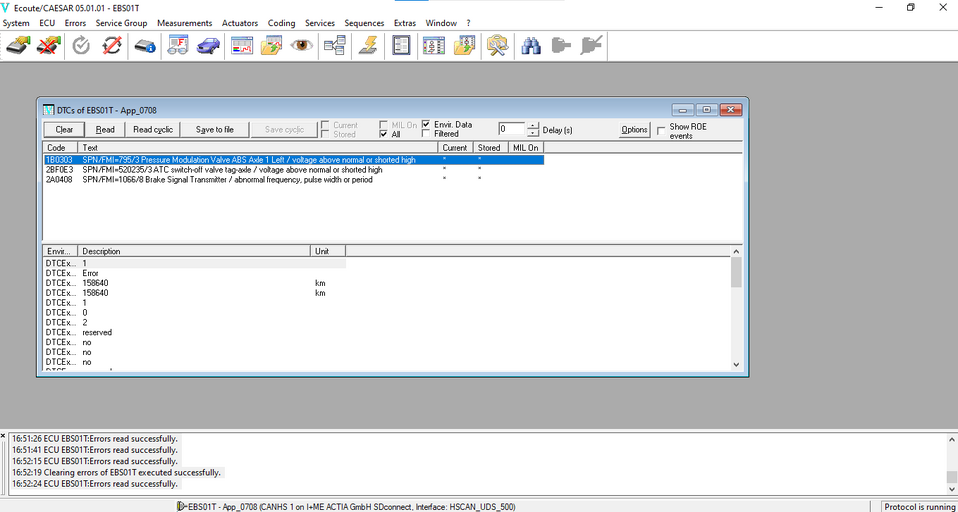Click the lightning bolt actuator icon
Viewport: 958px width, 512px height.
367,46
